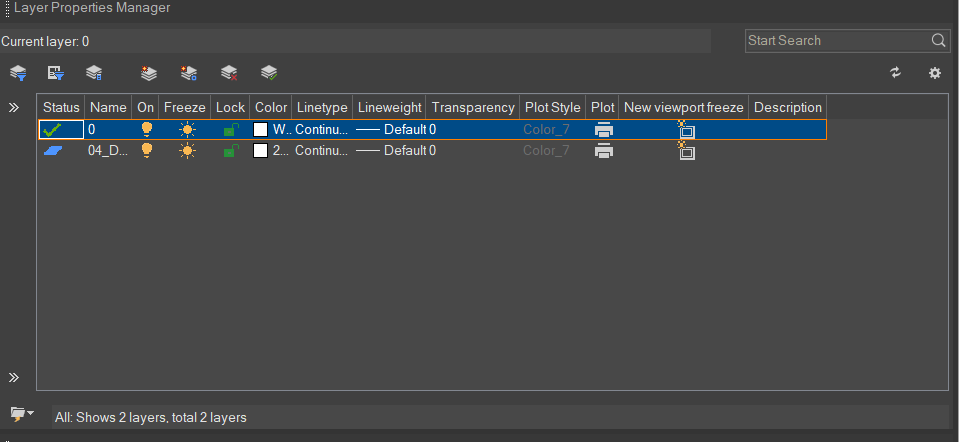
Task: Sort layers by the Status column
Action: (x=61, y=108)
